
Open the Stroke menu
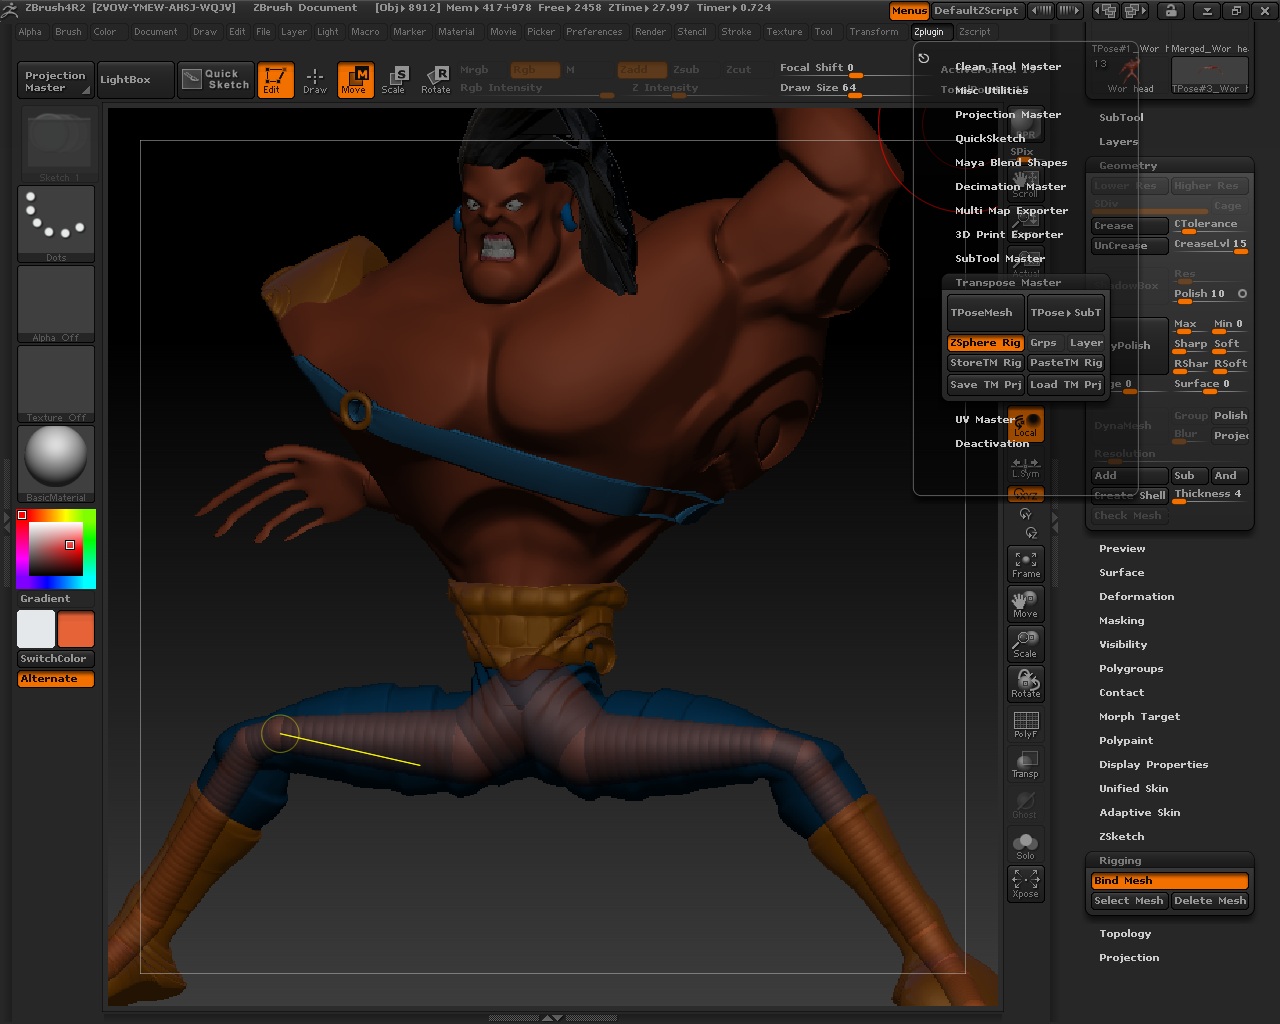point(736,32)
